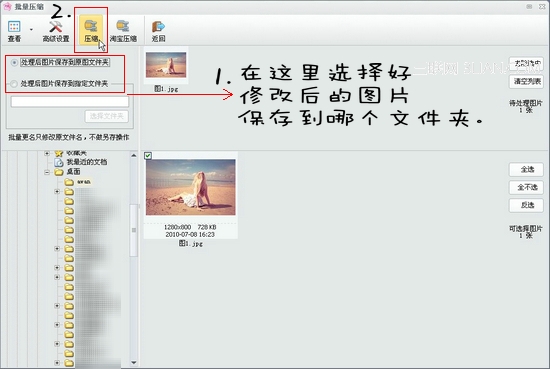Click the 全不选 deselect all button

[x=526, y=188]
